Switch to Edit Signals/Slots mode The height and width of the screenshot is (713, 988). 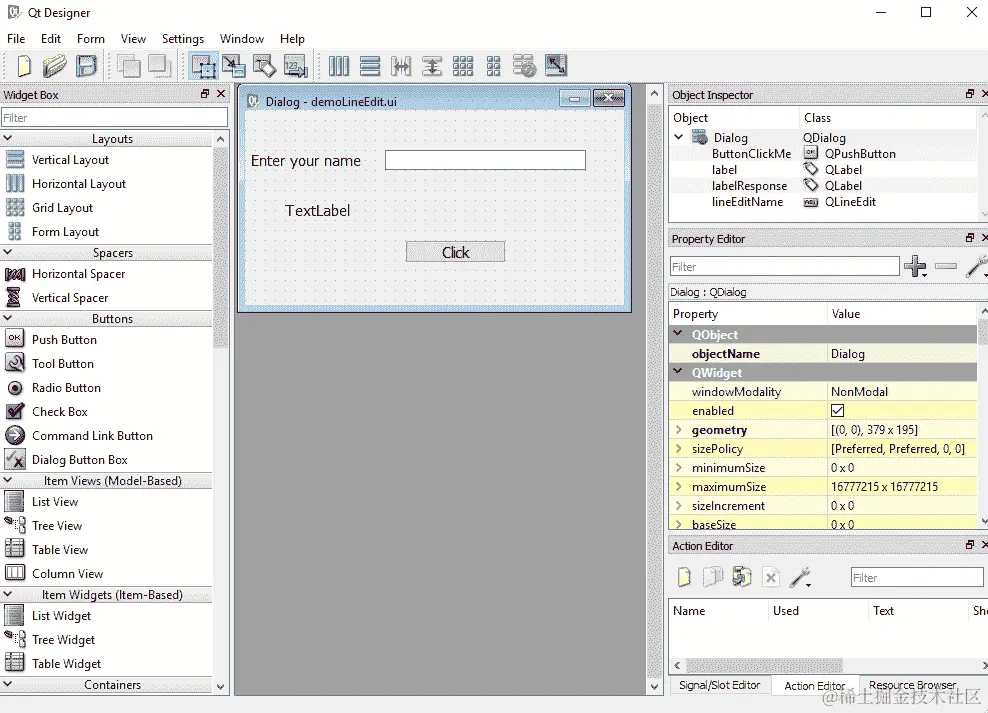(x=234, y=66)
